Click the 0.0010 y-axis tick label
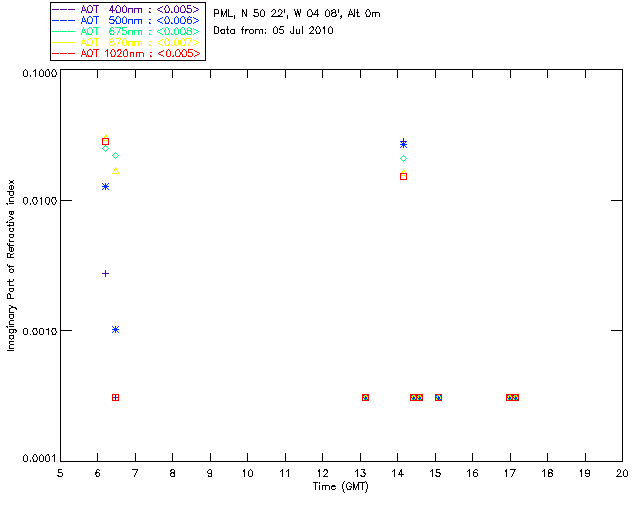Image resolution: width=640 pixels, height=512 pixels. tap(40, 331)
